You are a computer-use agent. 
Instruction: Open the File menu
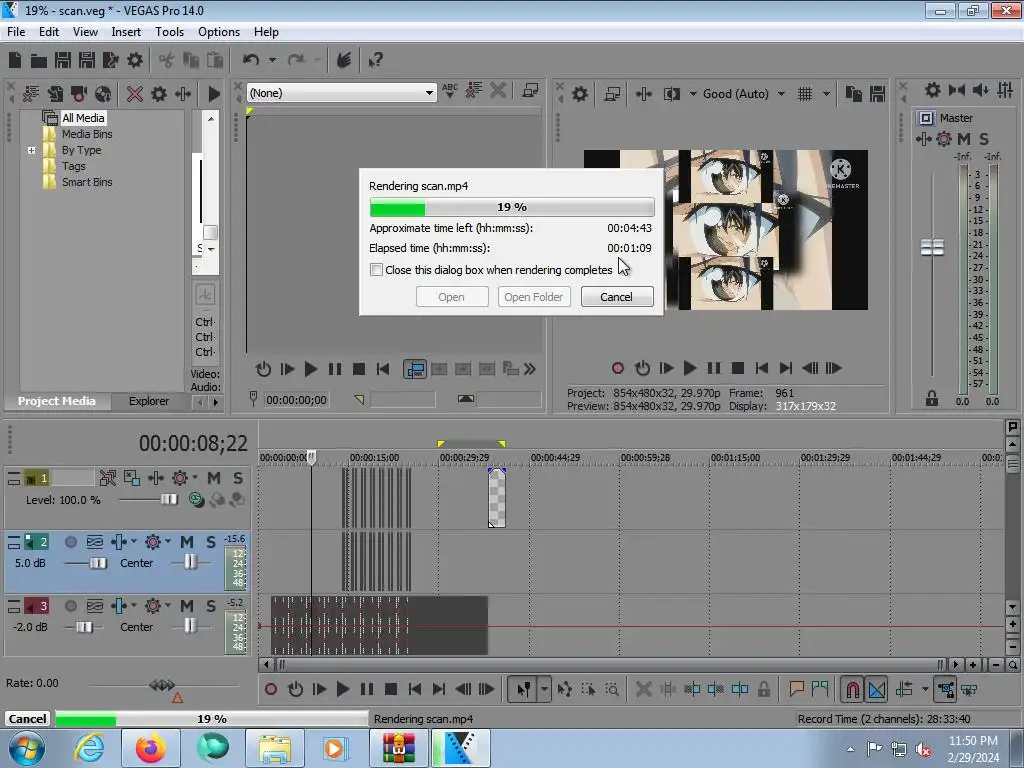16,31
